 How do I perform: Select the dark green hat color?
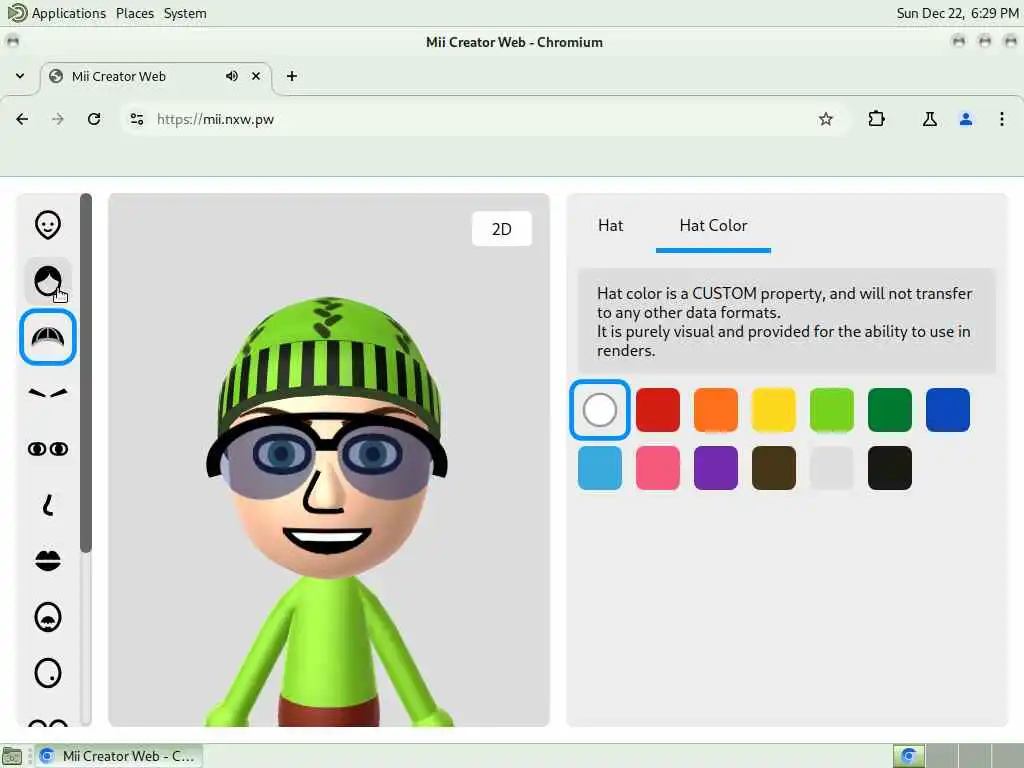pyautogui.click(x=889, y=410)
